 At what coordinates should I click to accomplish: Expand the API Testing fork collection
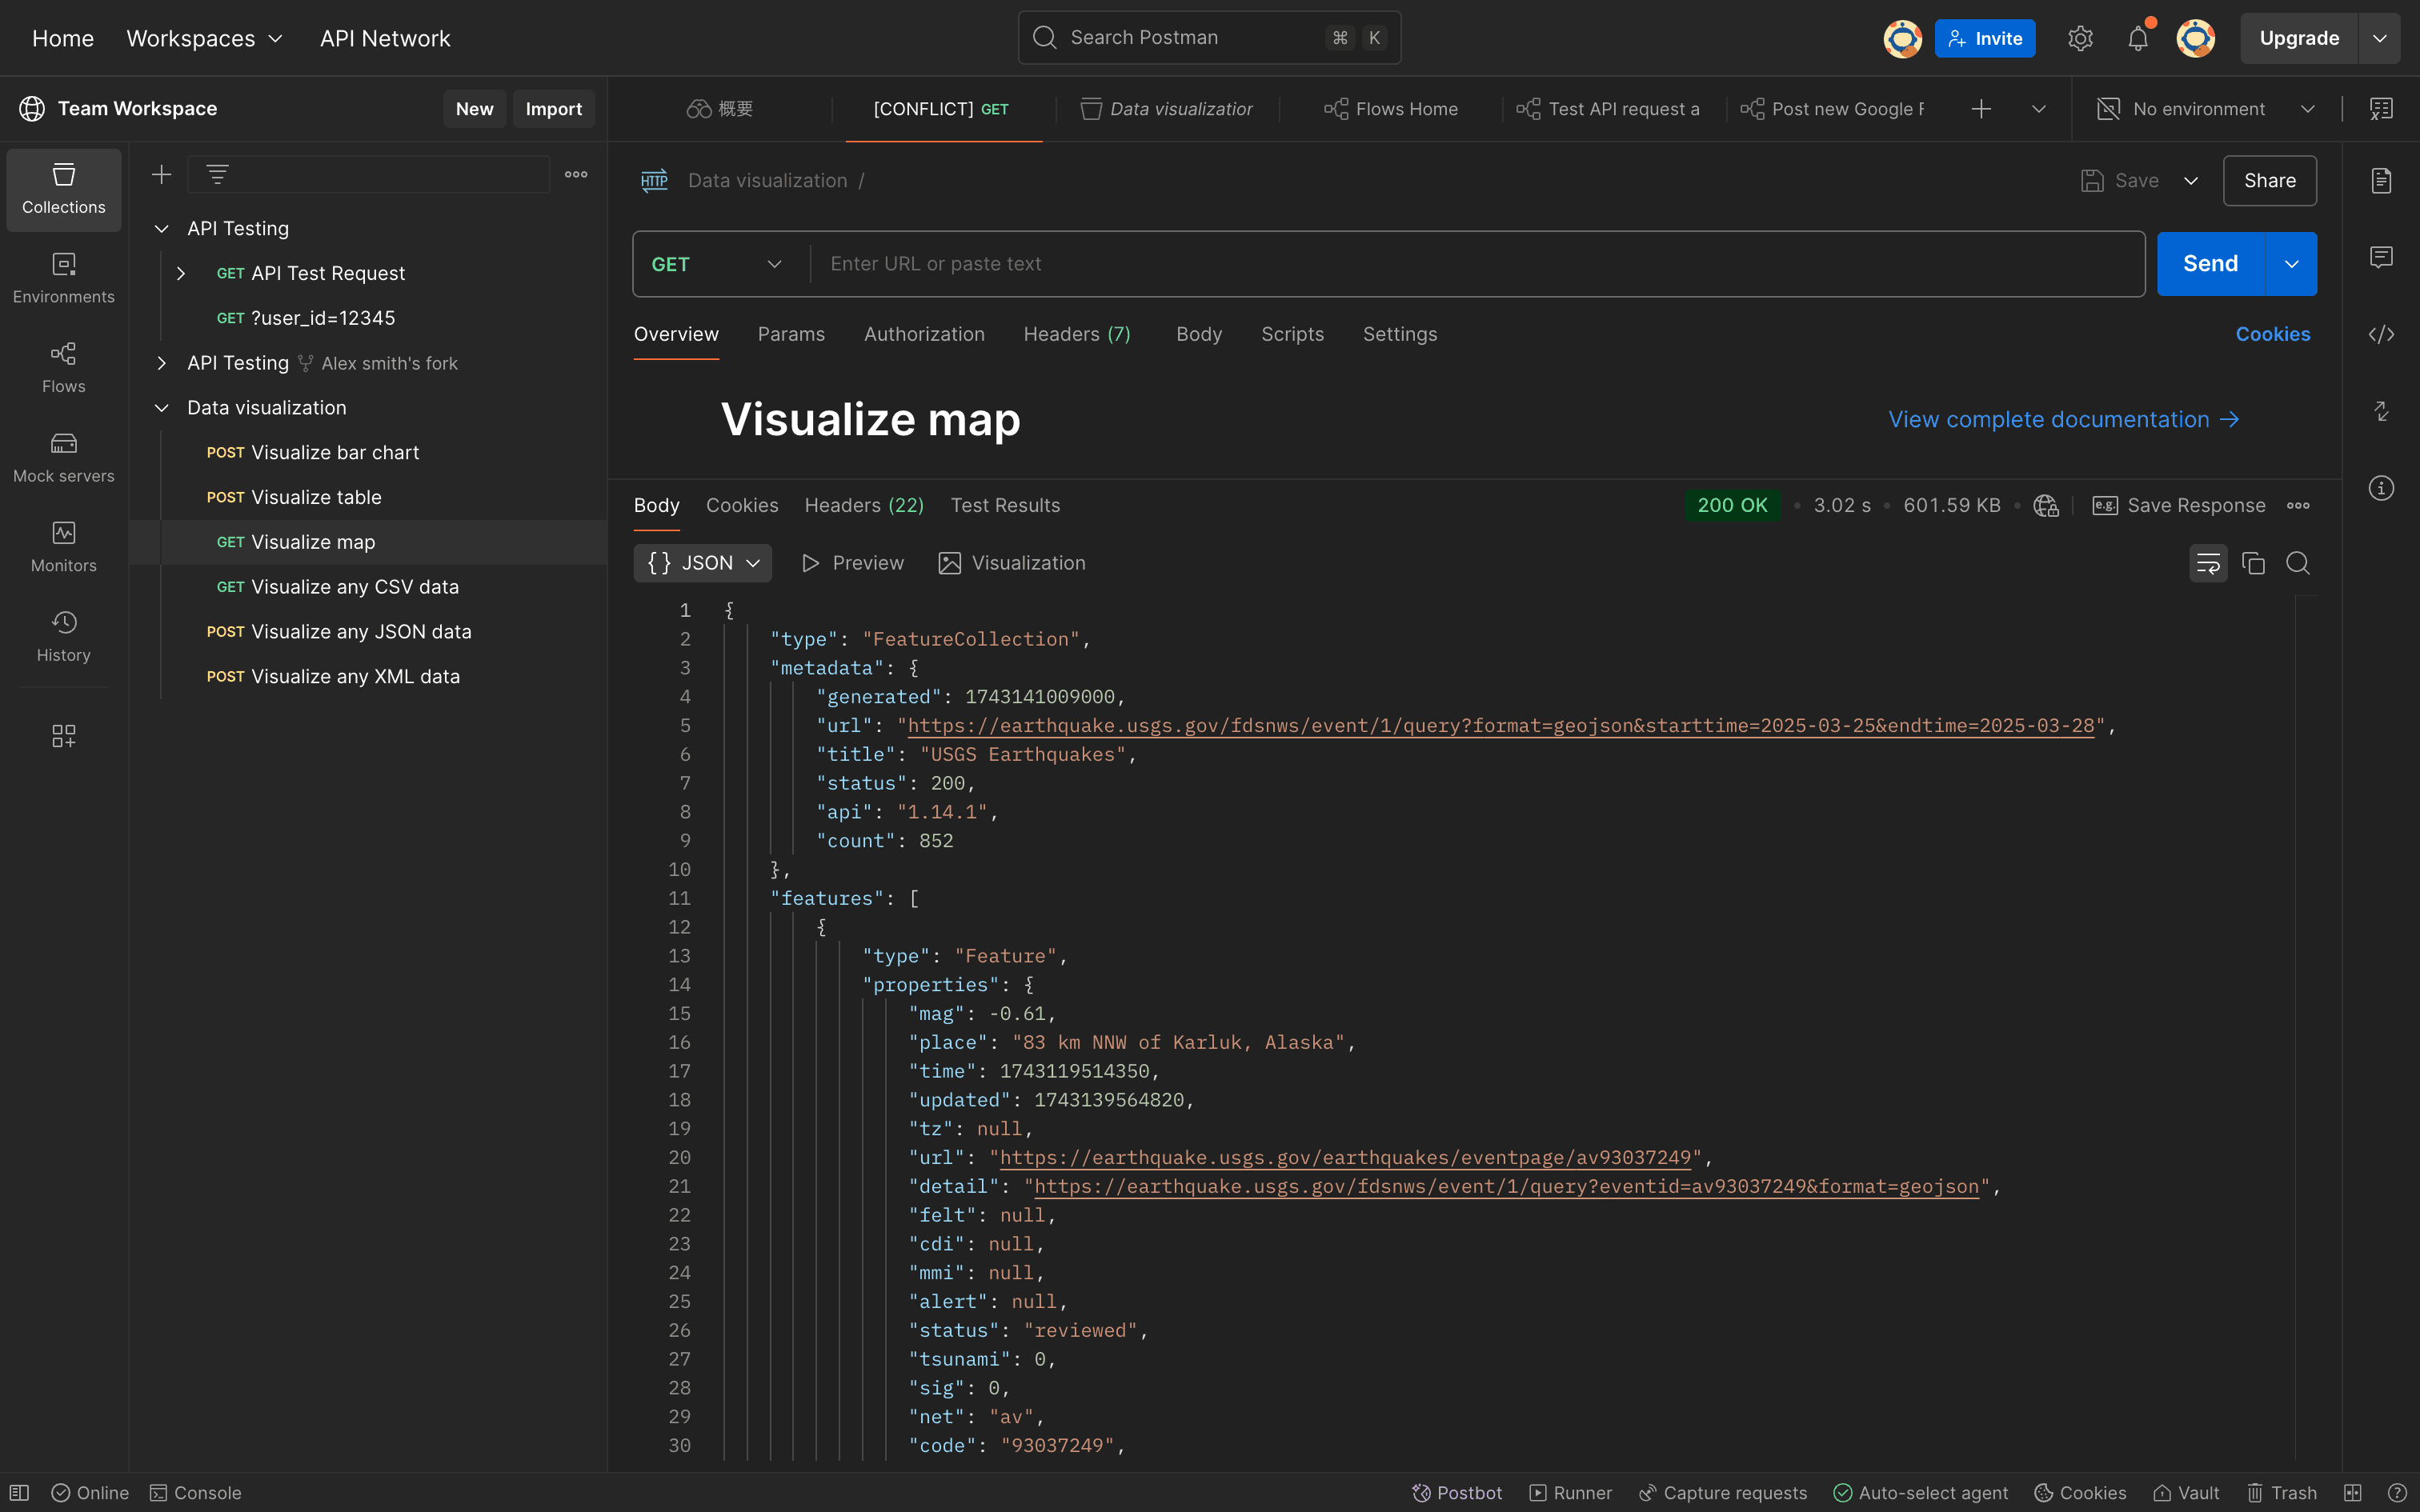tap(161, 363)
